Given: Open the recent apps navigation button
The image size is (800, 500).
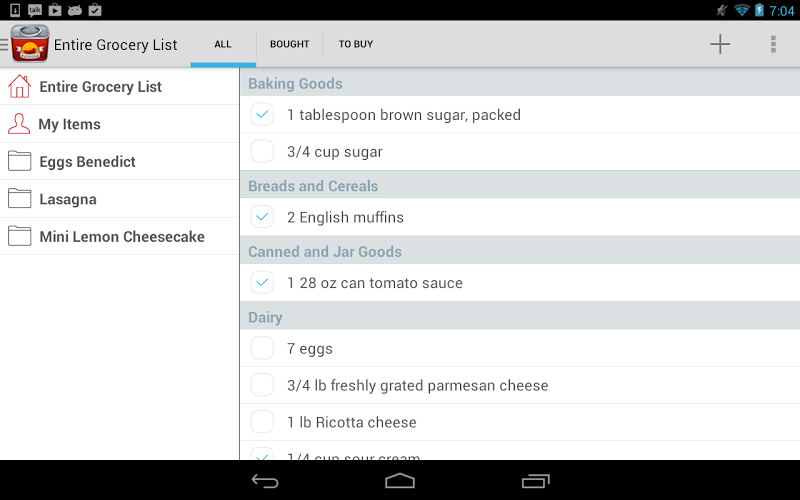Looking at the screenshot, I should (536, 481).
